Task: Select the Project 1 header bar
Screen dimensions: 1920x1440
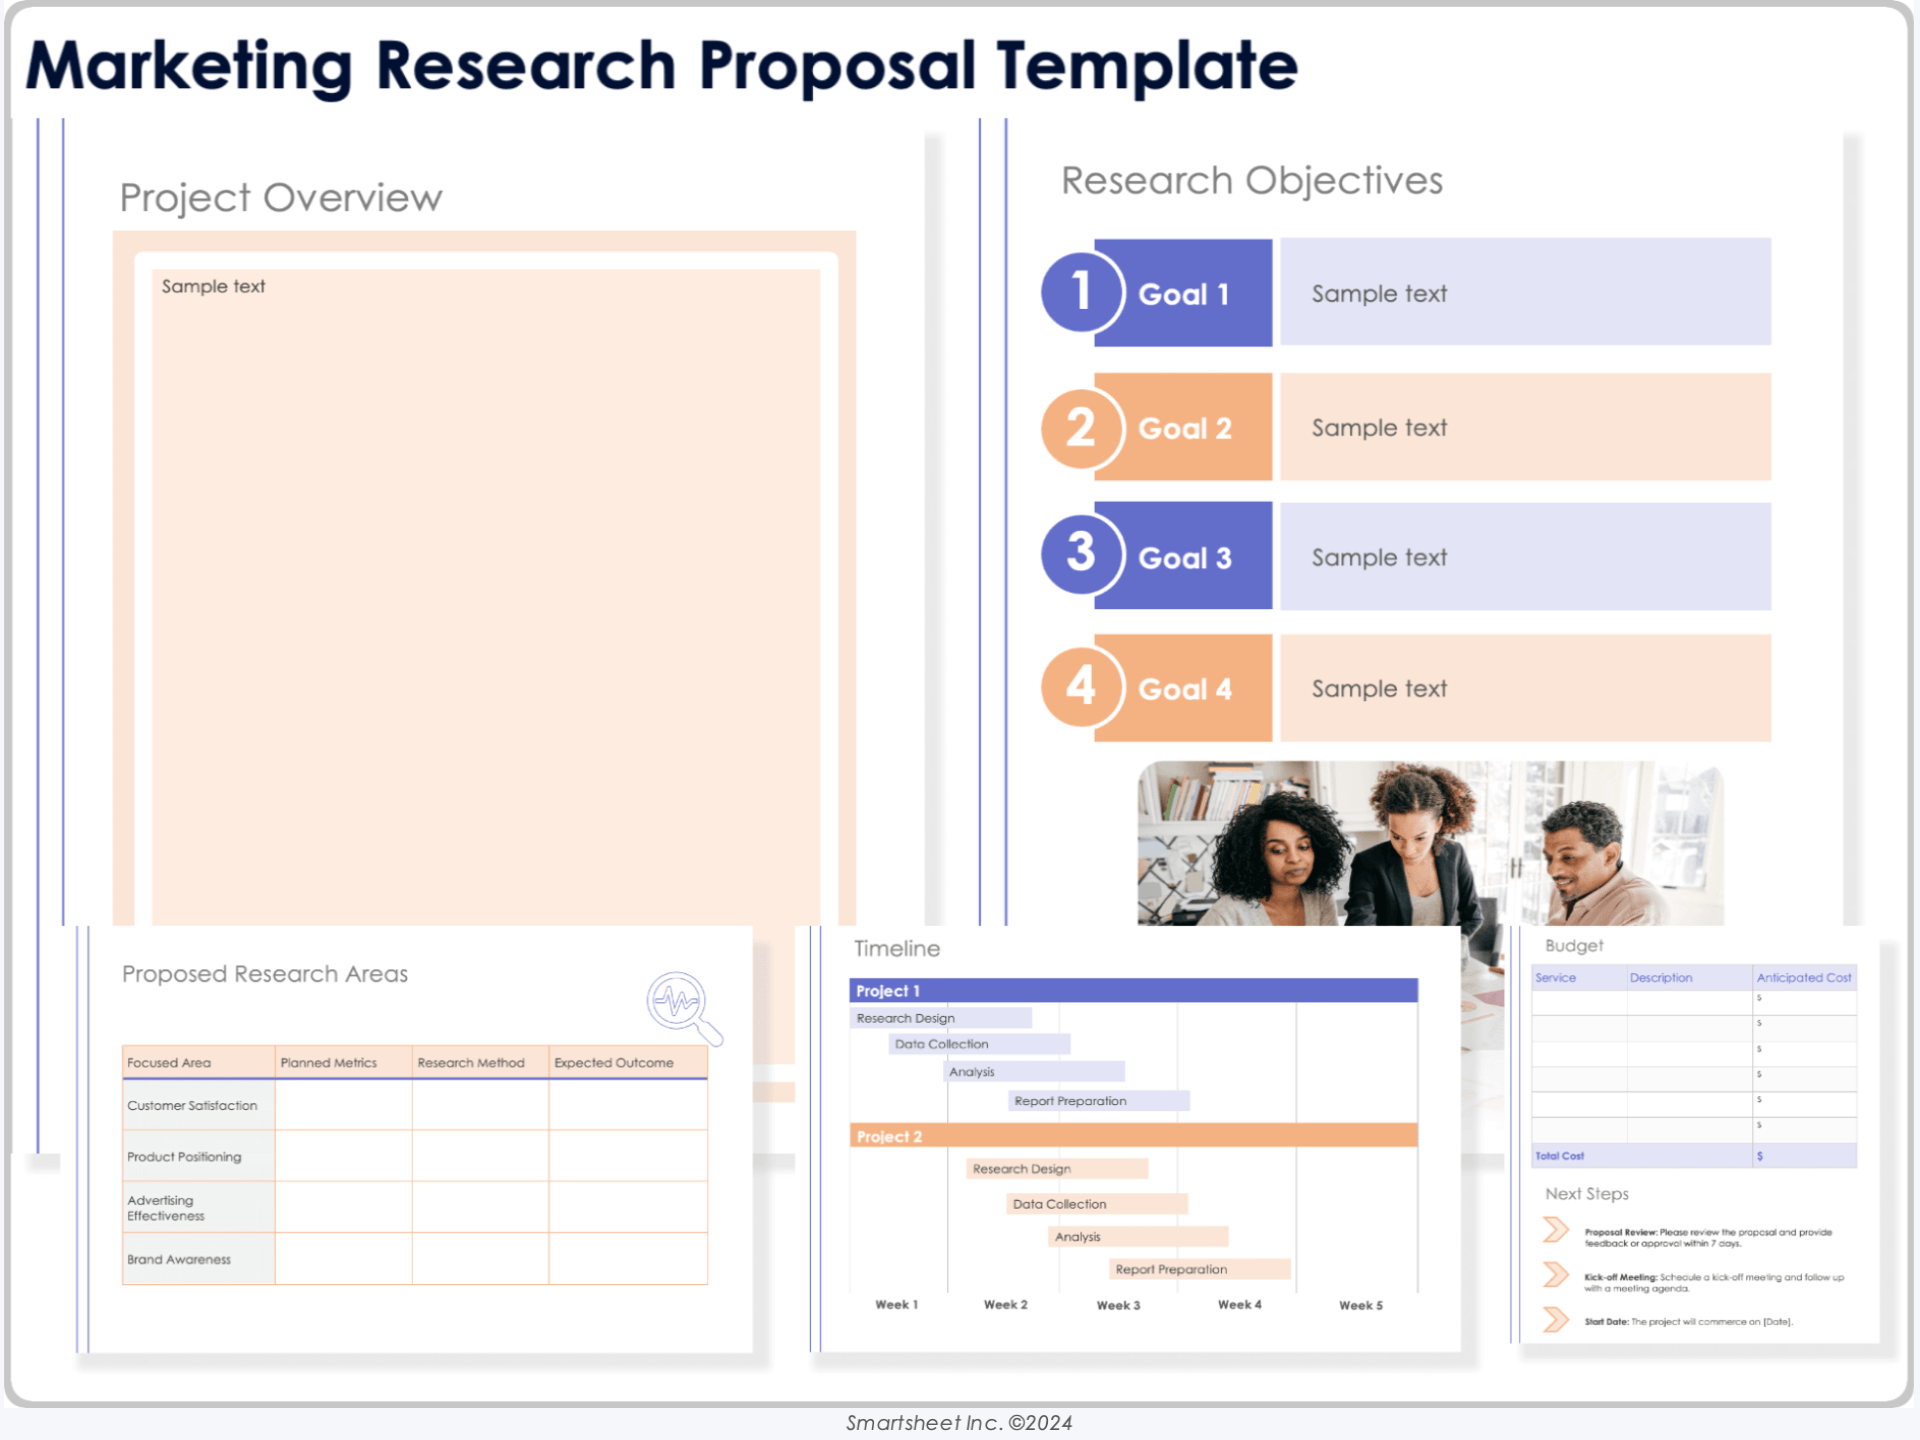Action: pos(1134,990)
